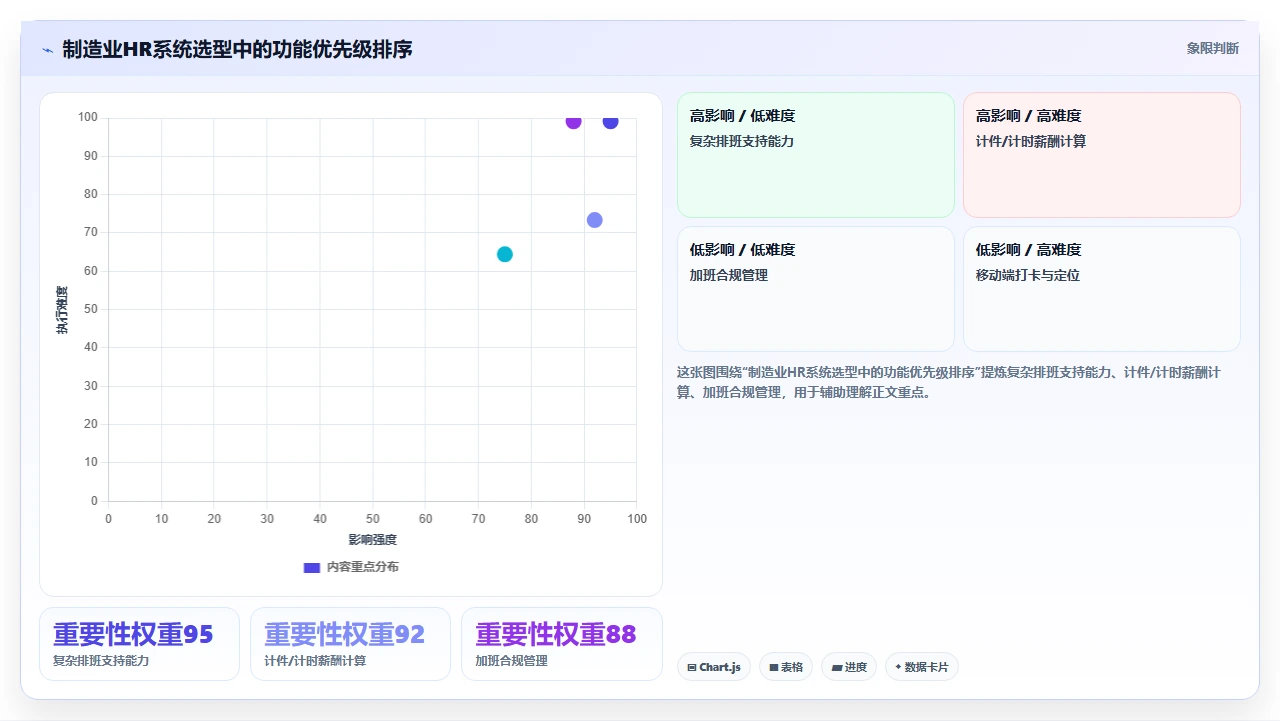1280x721 pixels.
Task: Click the summary paragraph starting 这张图围绕
Action: tap(948, 382)
